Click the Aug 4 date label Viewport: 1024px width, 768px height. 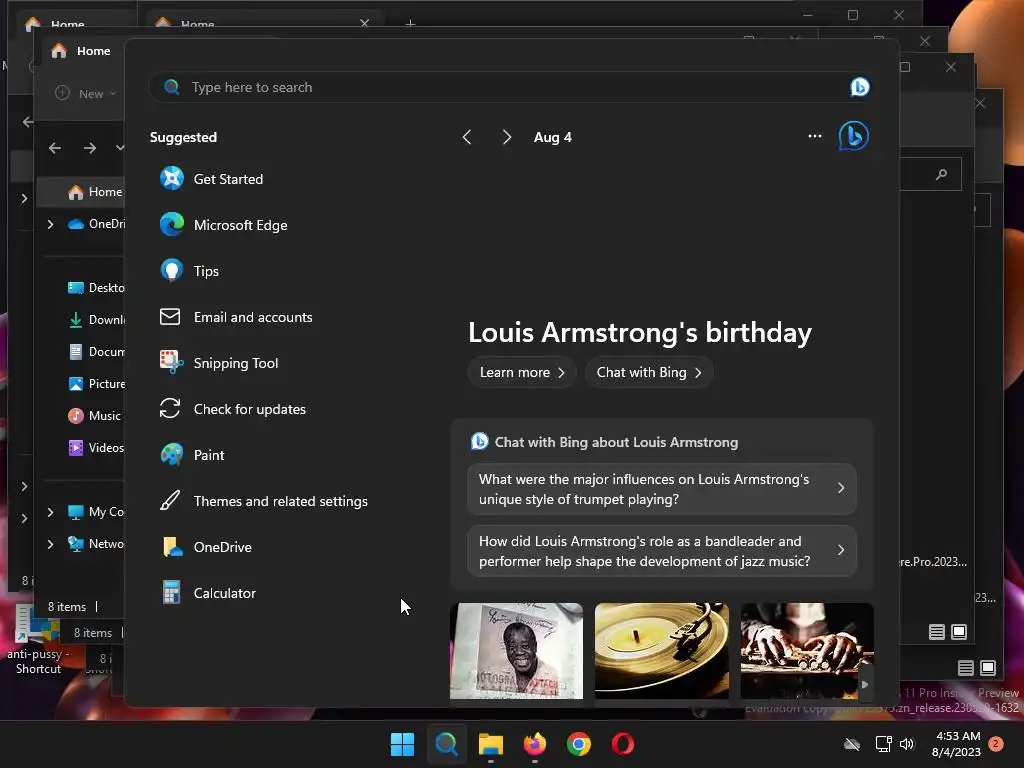pyautogui.click(x=552, y=137)
